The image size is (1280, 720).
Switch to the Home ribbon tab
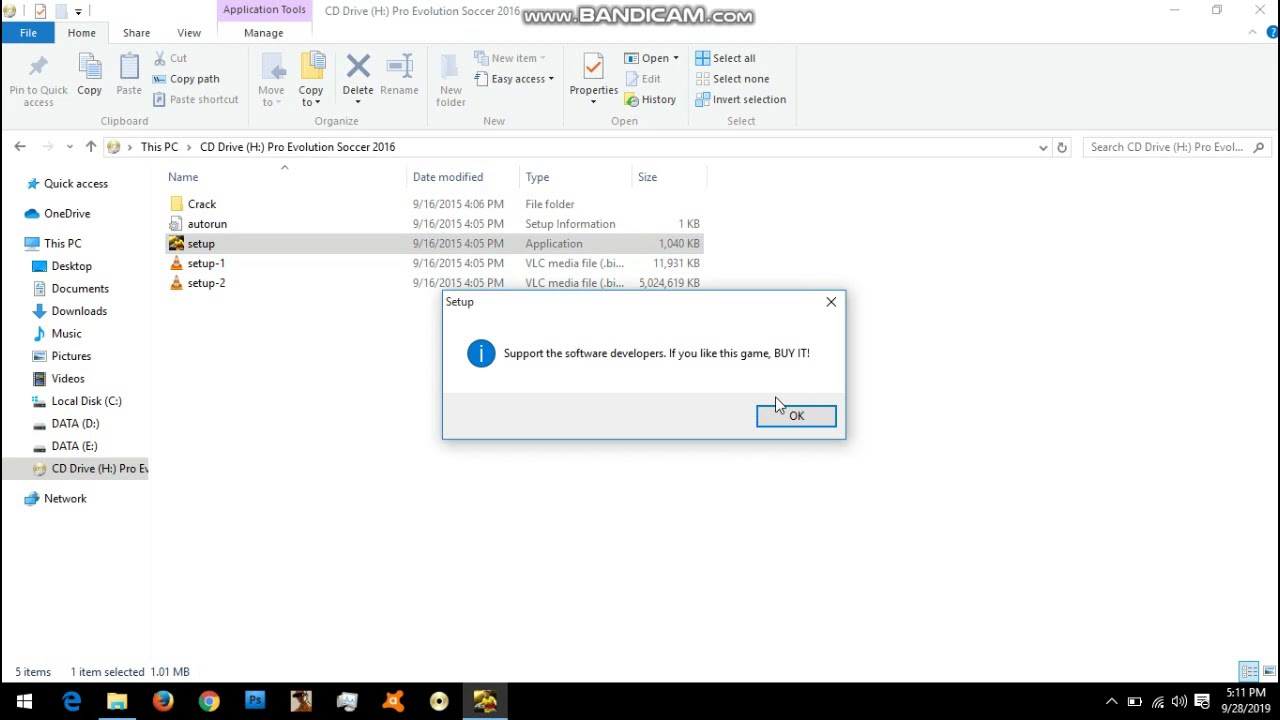(x=82, y=33)
